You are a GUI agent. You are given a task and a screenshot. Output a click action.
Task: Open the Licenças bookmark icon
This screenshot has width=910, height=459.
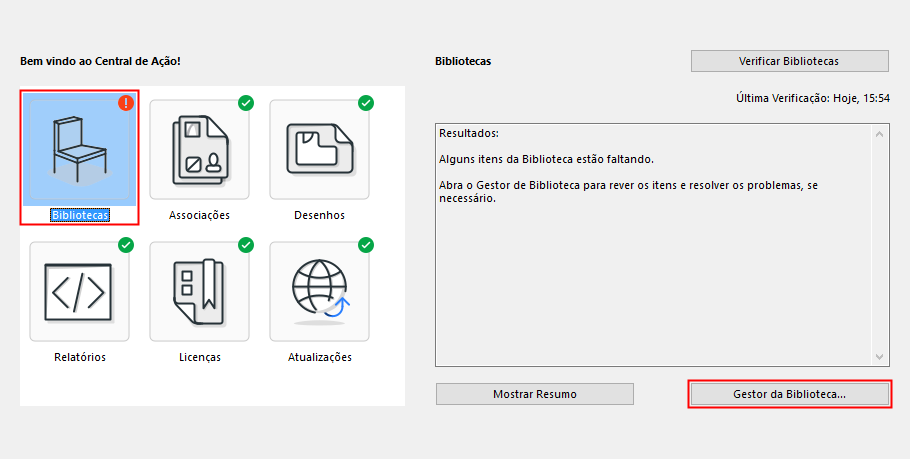(200, 291)
